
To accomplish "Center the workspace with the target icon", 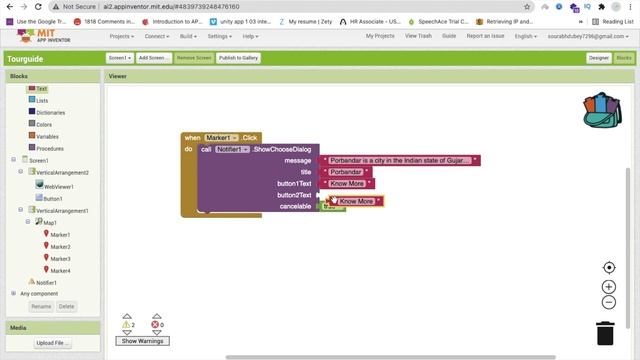I will click(609, 268).
